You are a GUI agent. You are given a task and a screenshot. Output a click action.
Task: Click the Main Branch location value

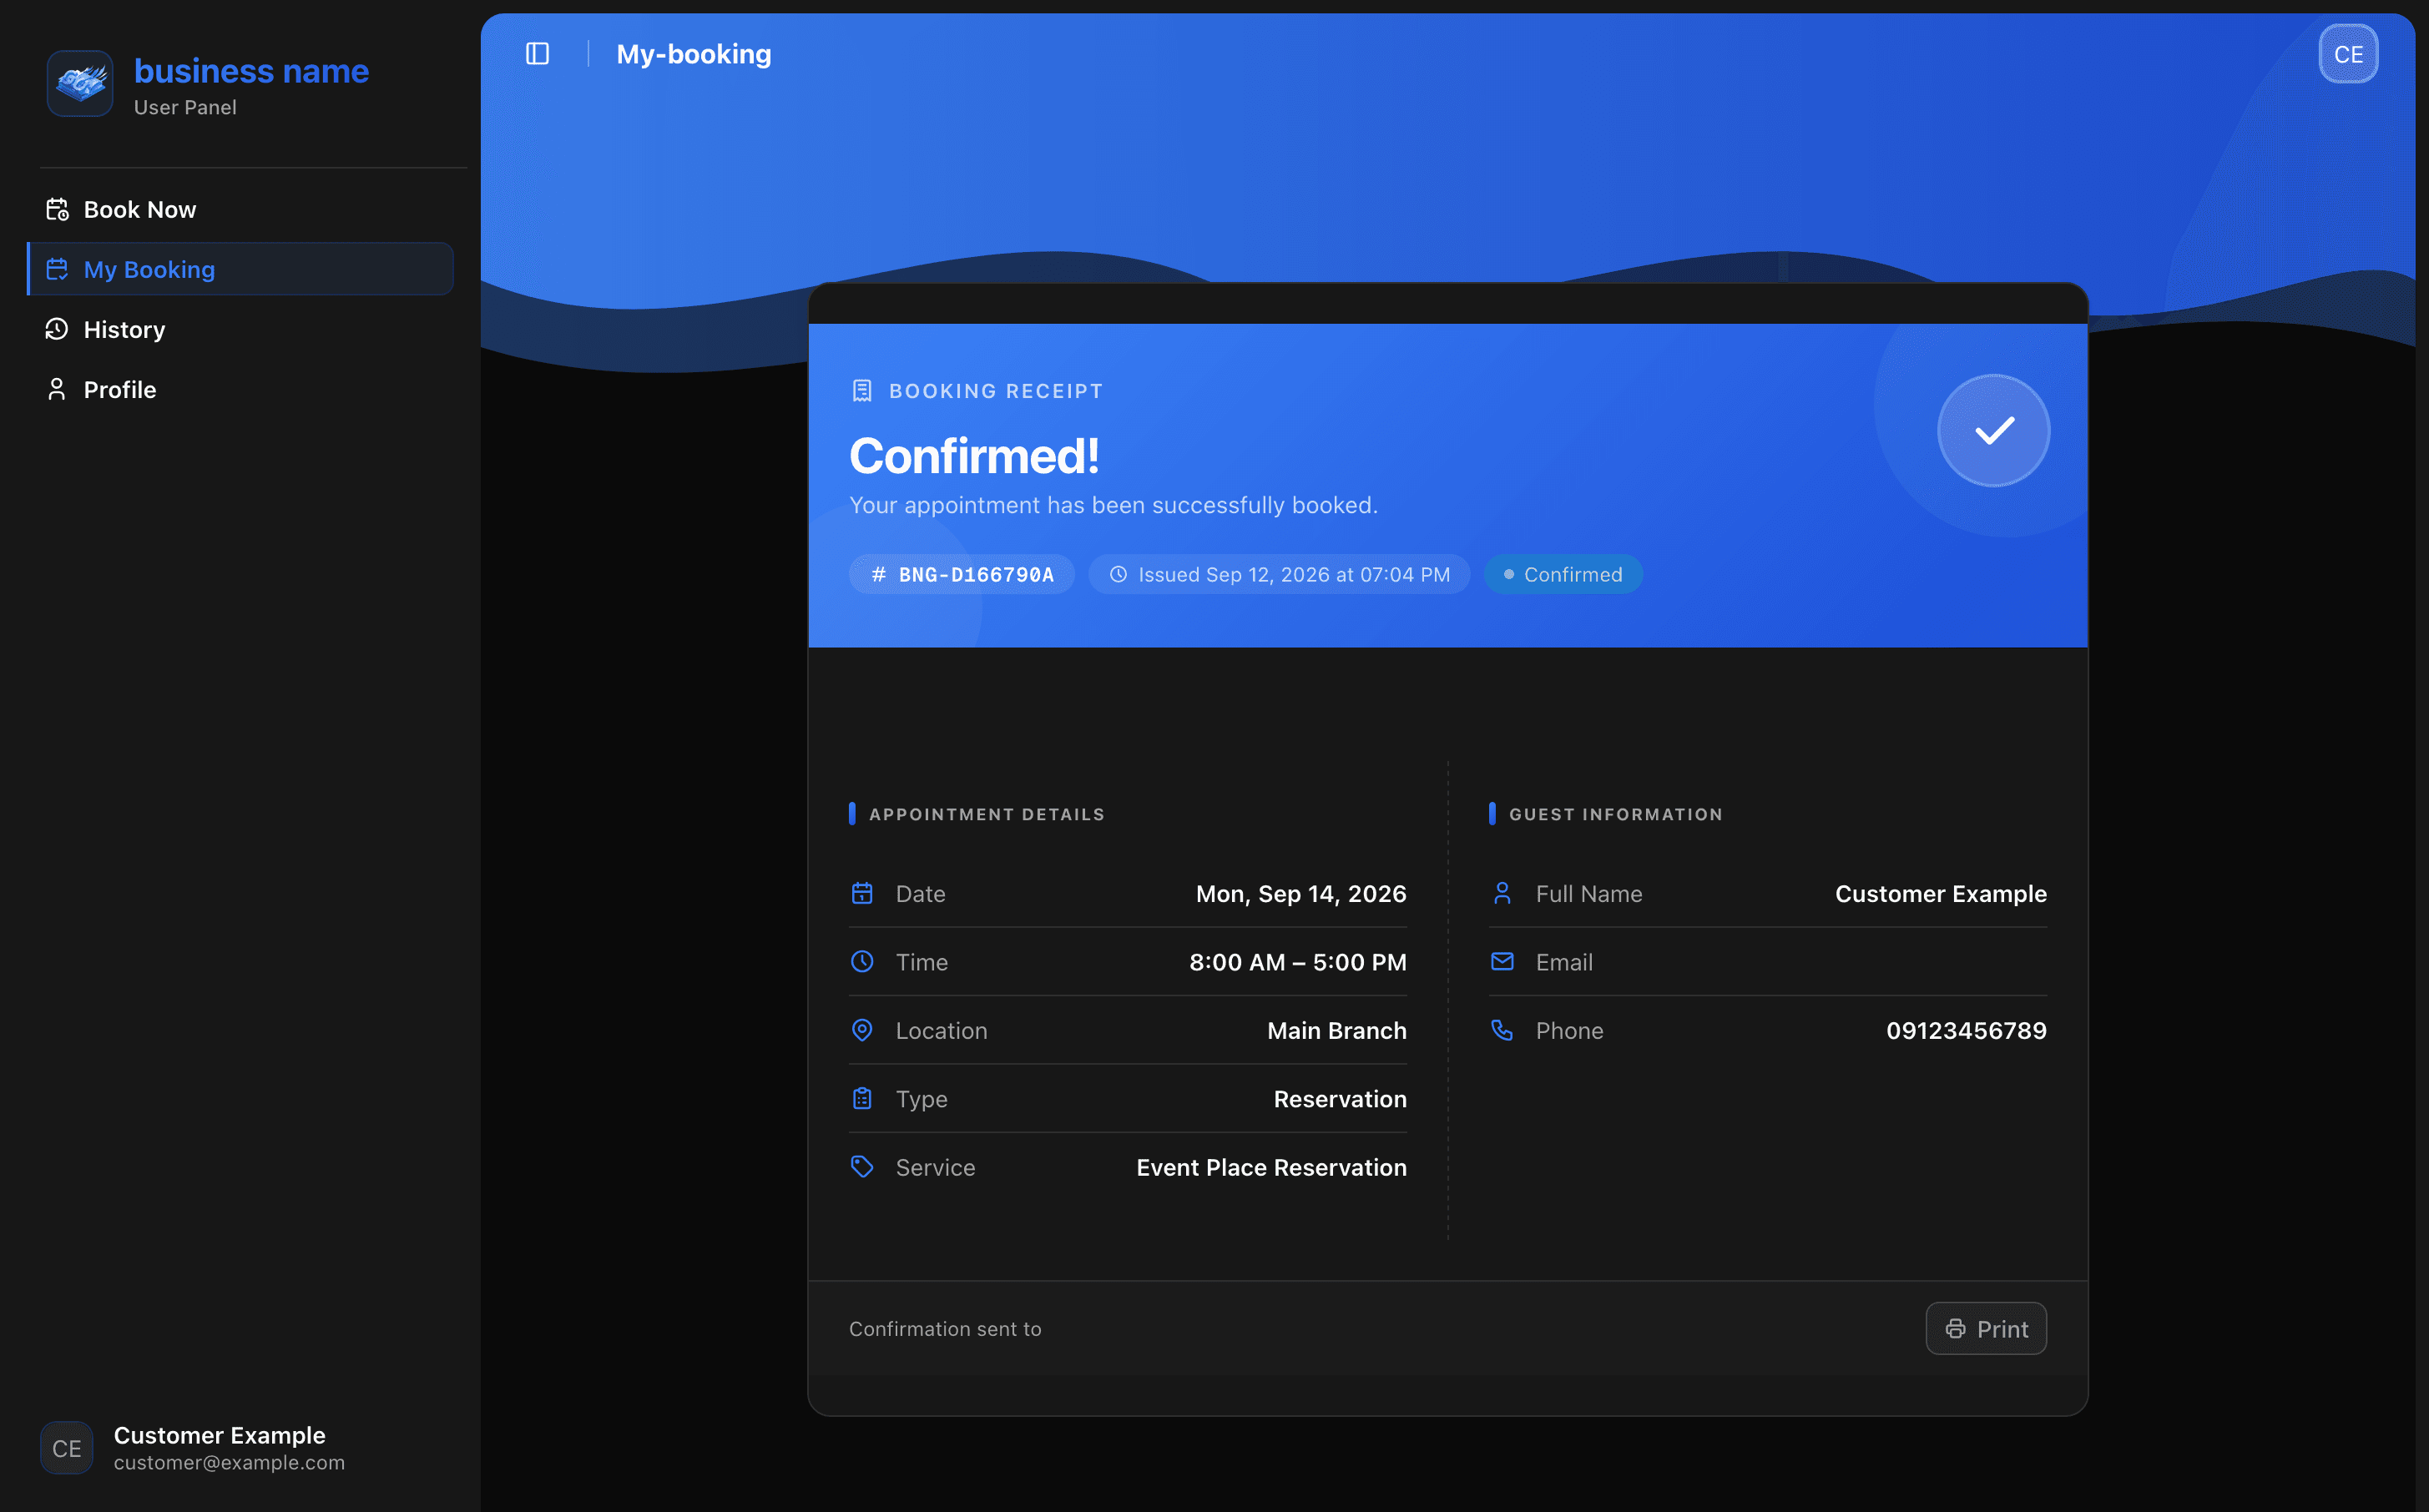(x=1337, y=1031)
